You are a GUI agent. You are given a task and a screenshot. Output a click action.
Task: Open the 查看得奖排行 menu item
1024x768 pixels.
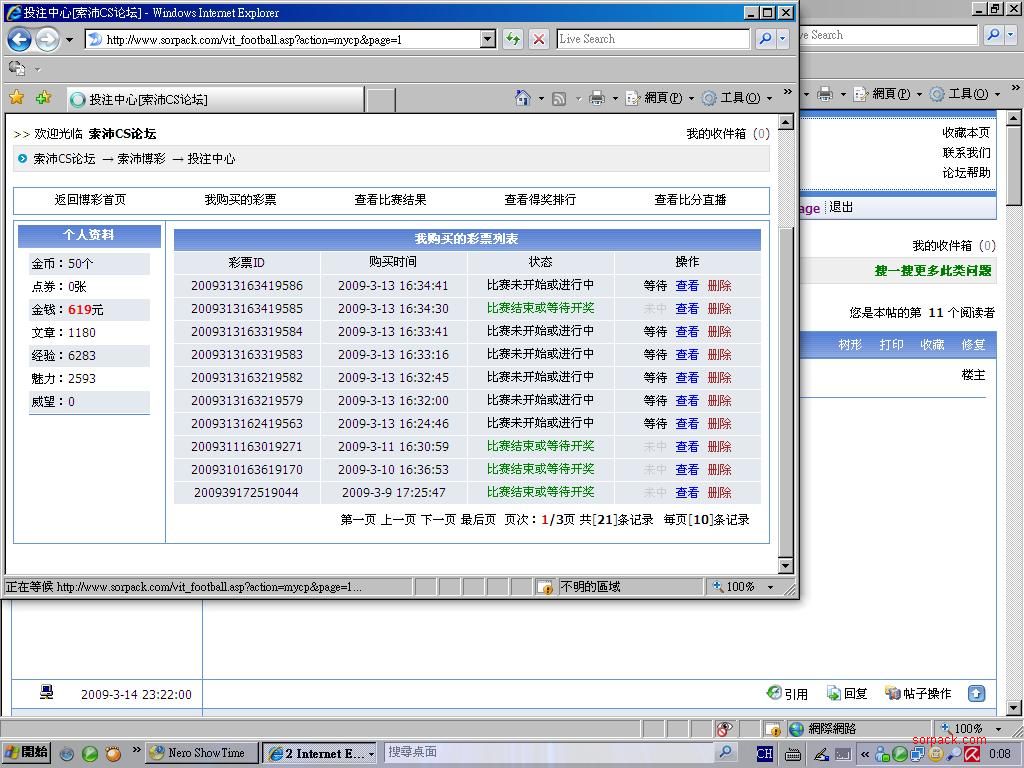(540, 199)
